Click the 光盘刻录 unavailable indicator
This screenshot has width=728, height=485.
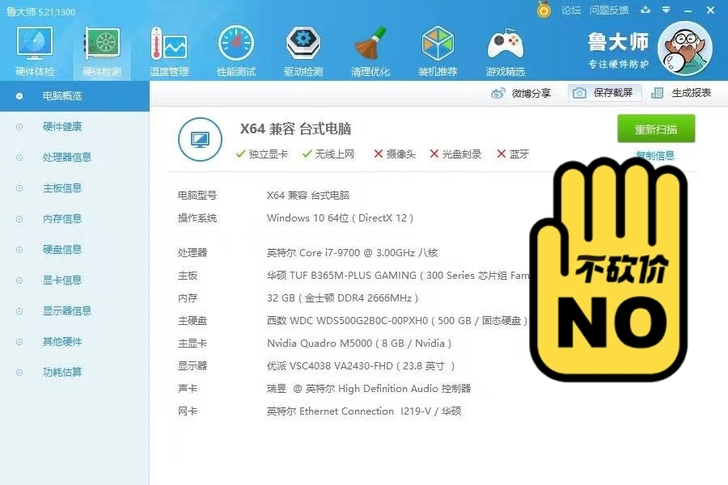[455, 154]
